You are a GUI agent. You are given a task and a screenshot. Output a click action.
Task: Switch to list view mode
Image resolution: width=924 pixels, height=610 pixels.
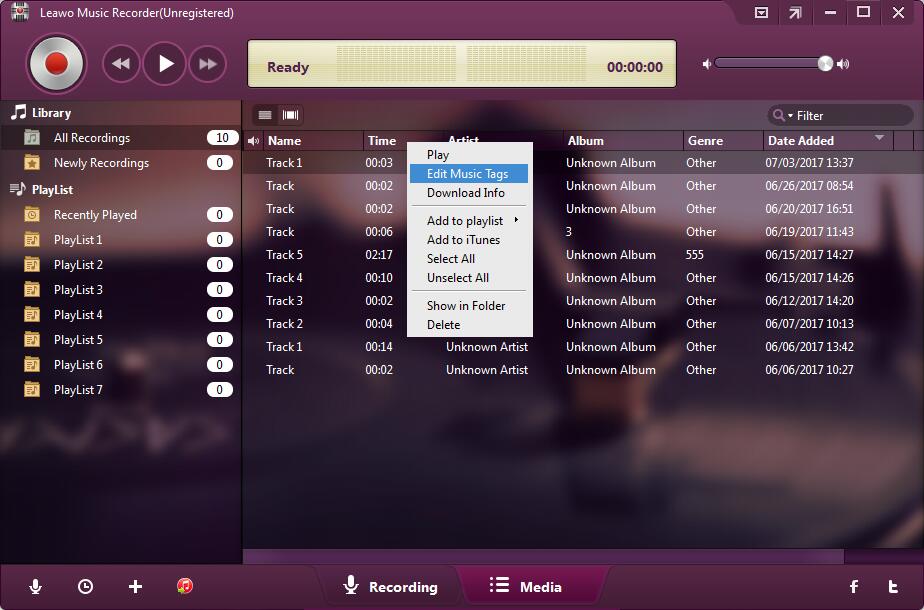[265, 115]
